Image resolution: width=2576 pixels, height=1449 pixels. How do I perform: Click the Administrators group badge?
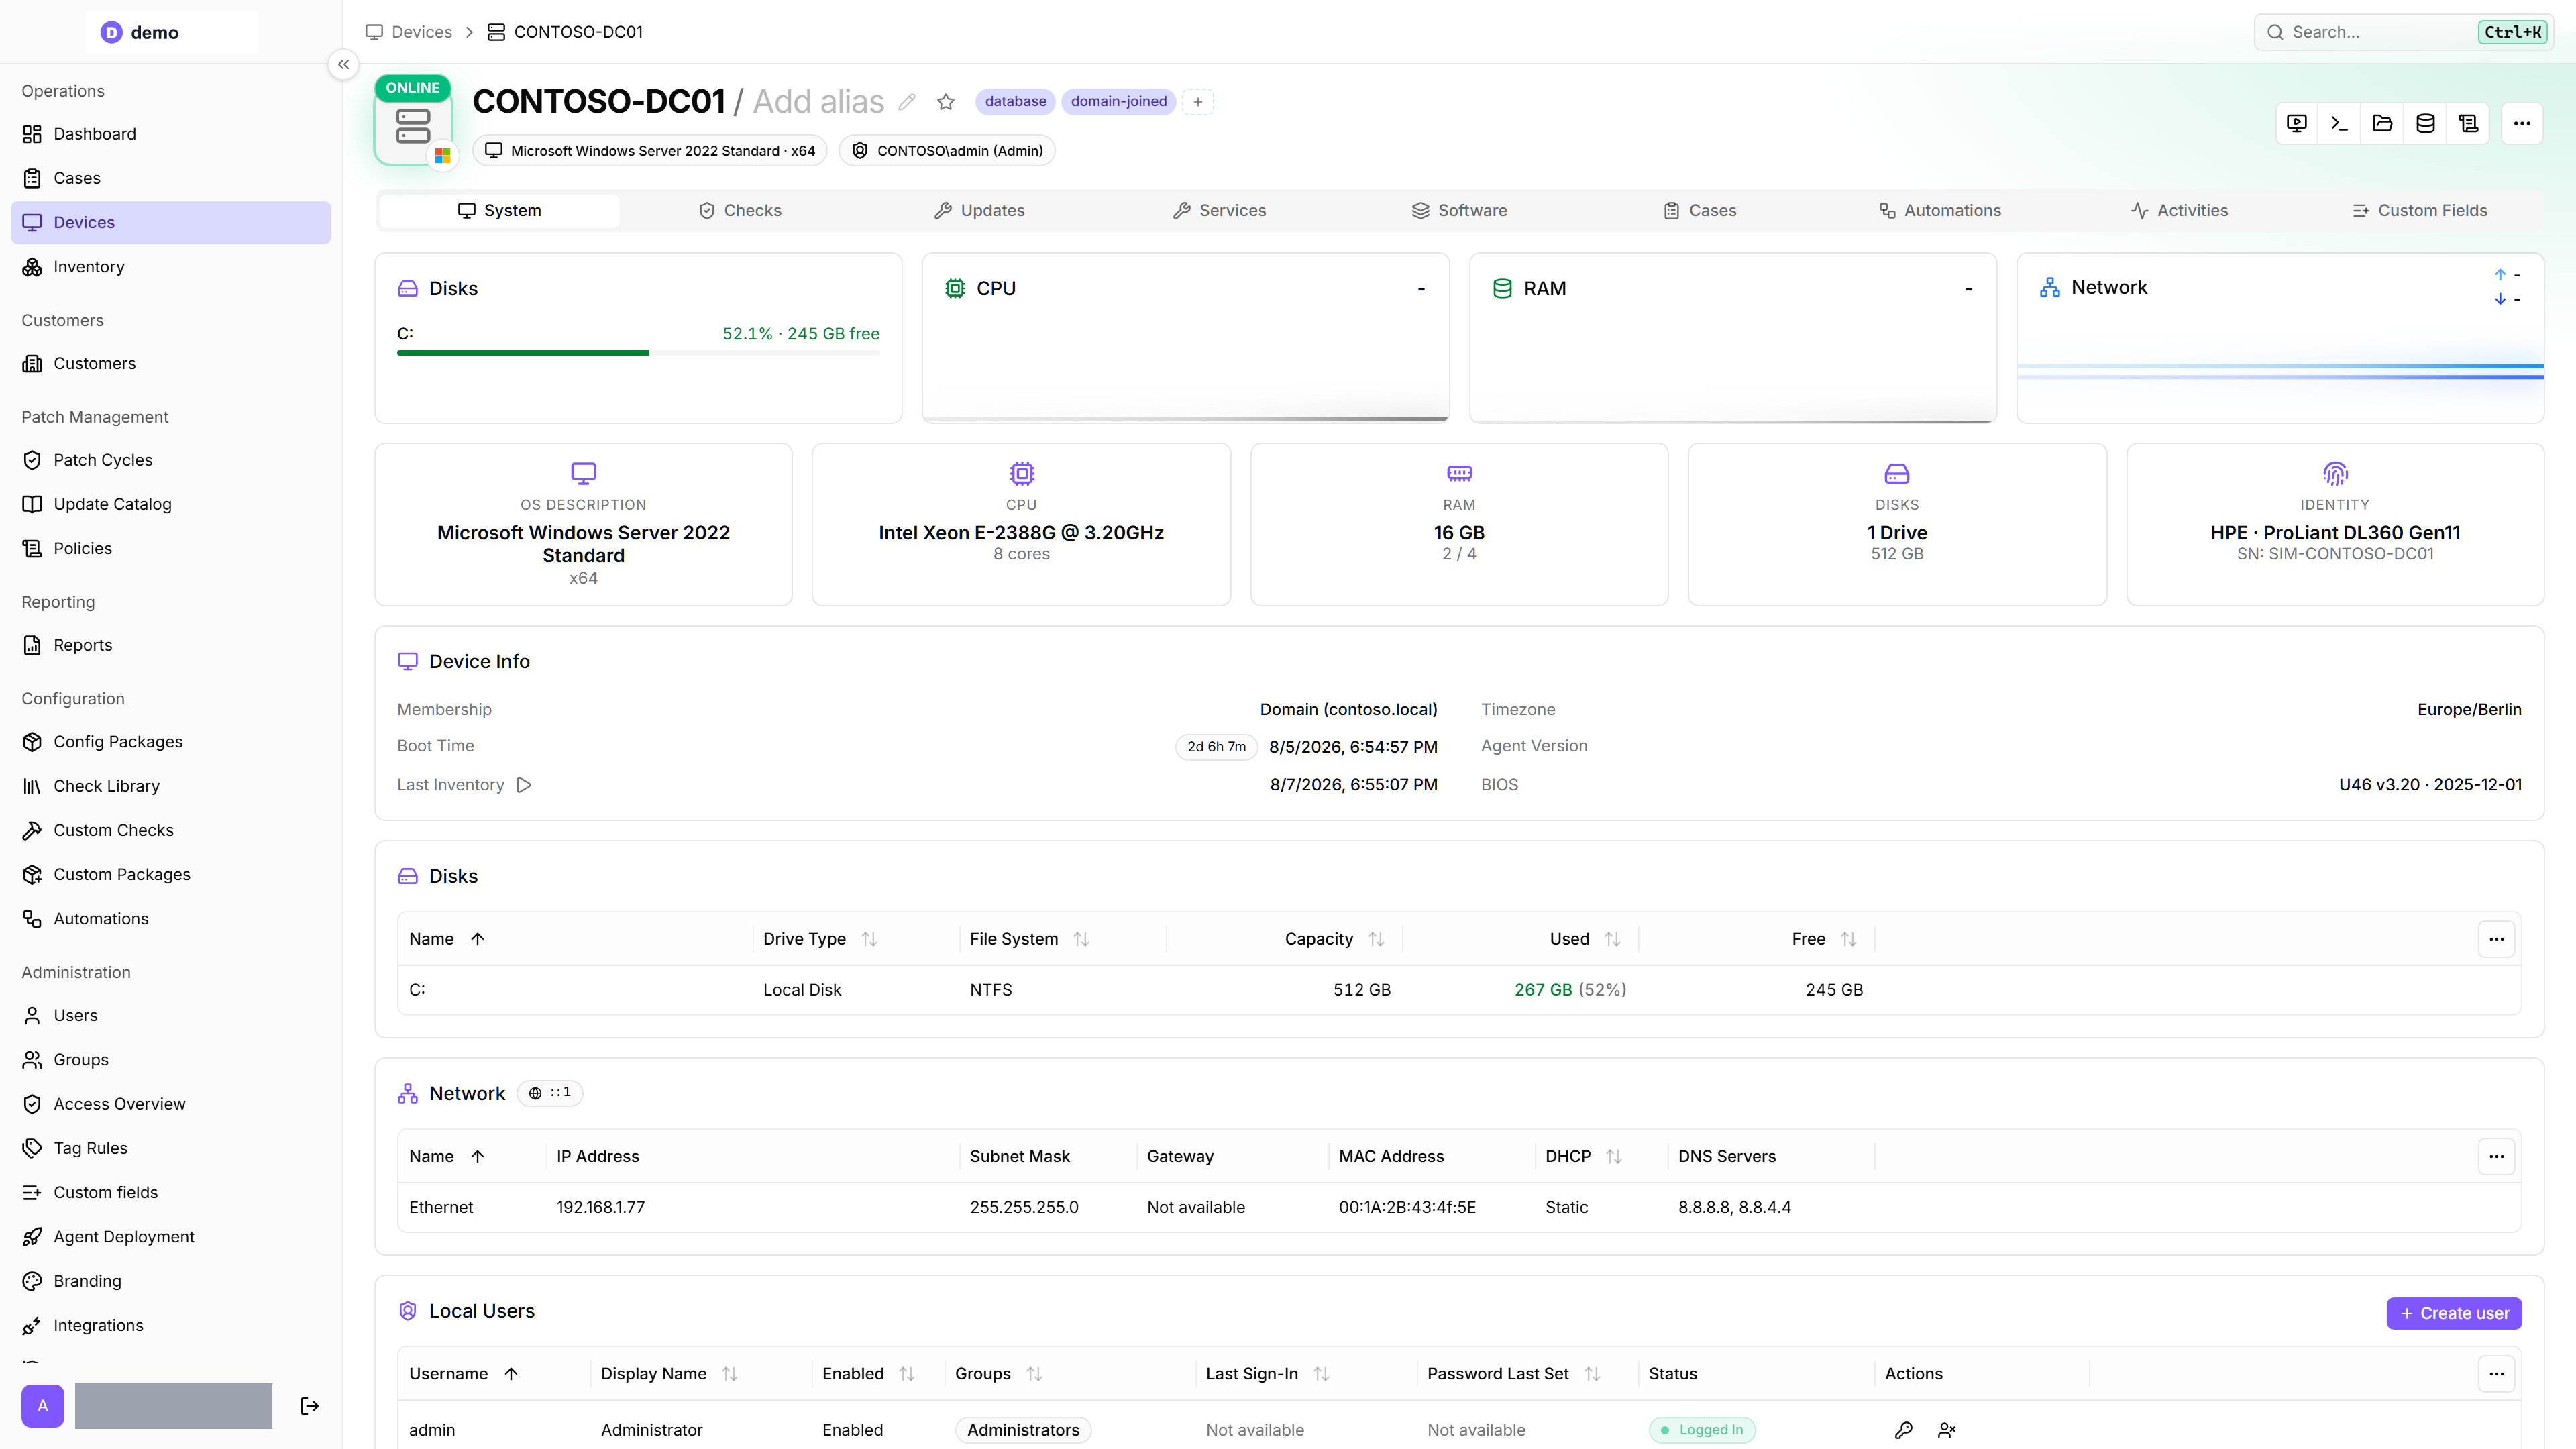tap(1023, 1430)
